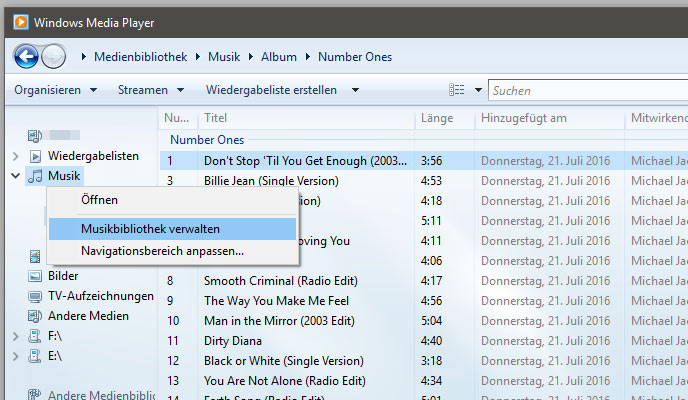Click the Musik breadcrumb link
This screenshot has width=688, height=400.
tap(224, 57)
